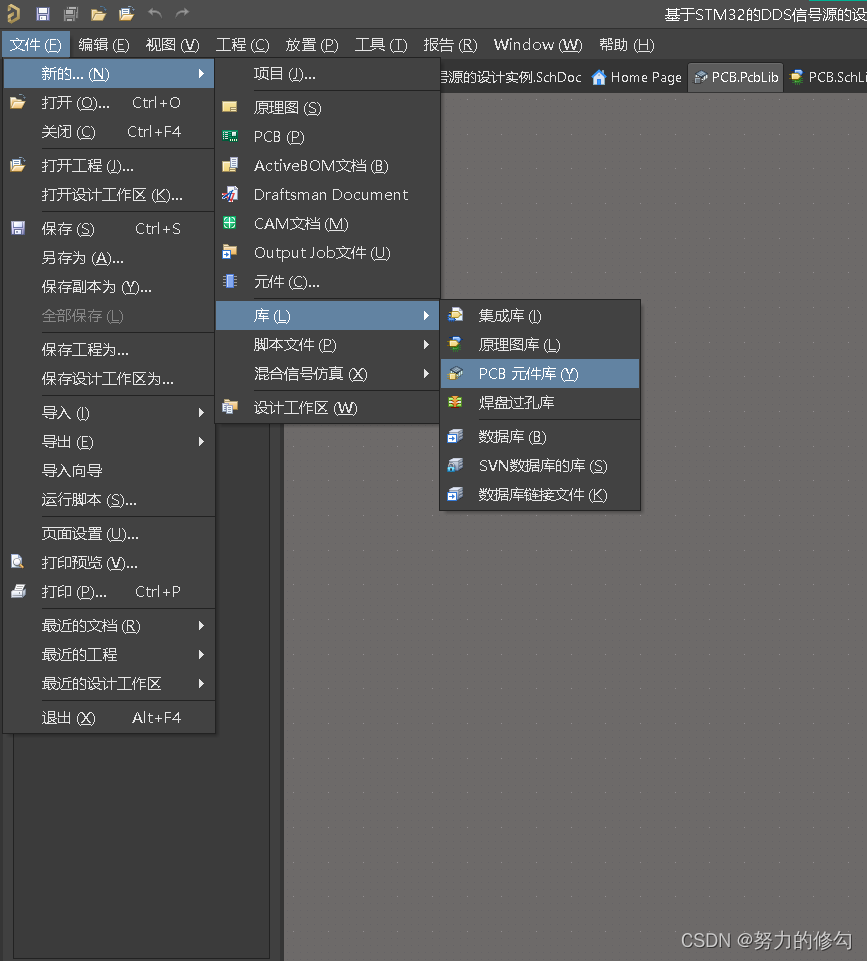
Task: Choose 运行脚本 (S) menu entry
Action: coord(109,499)
